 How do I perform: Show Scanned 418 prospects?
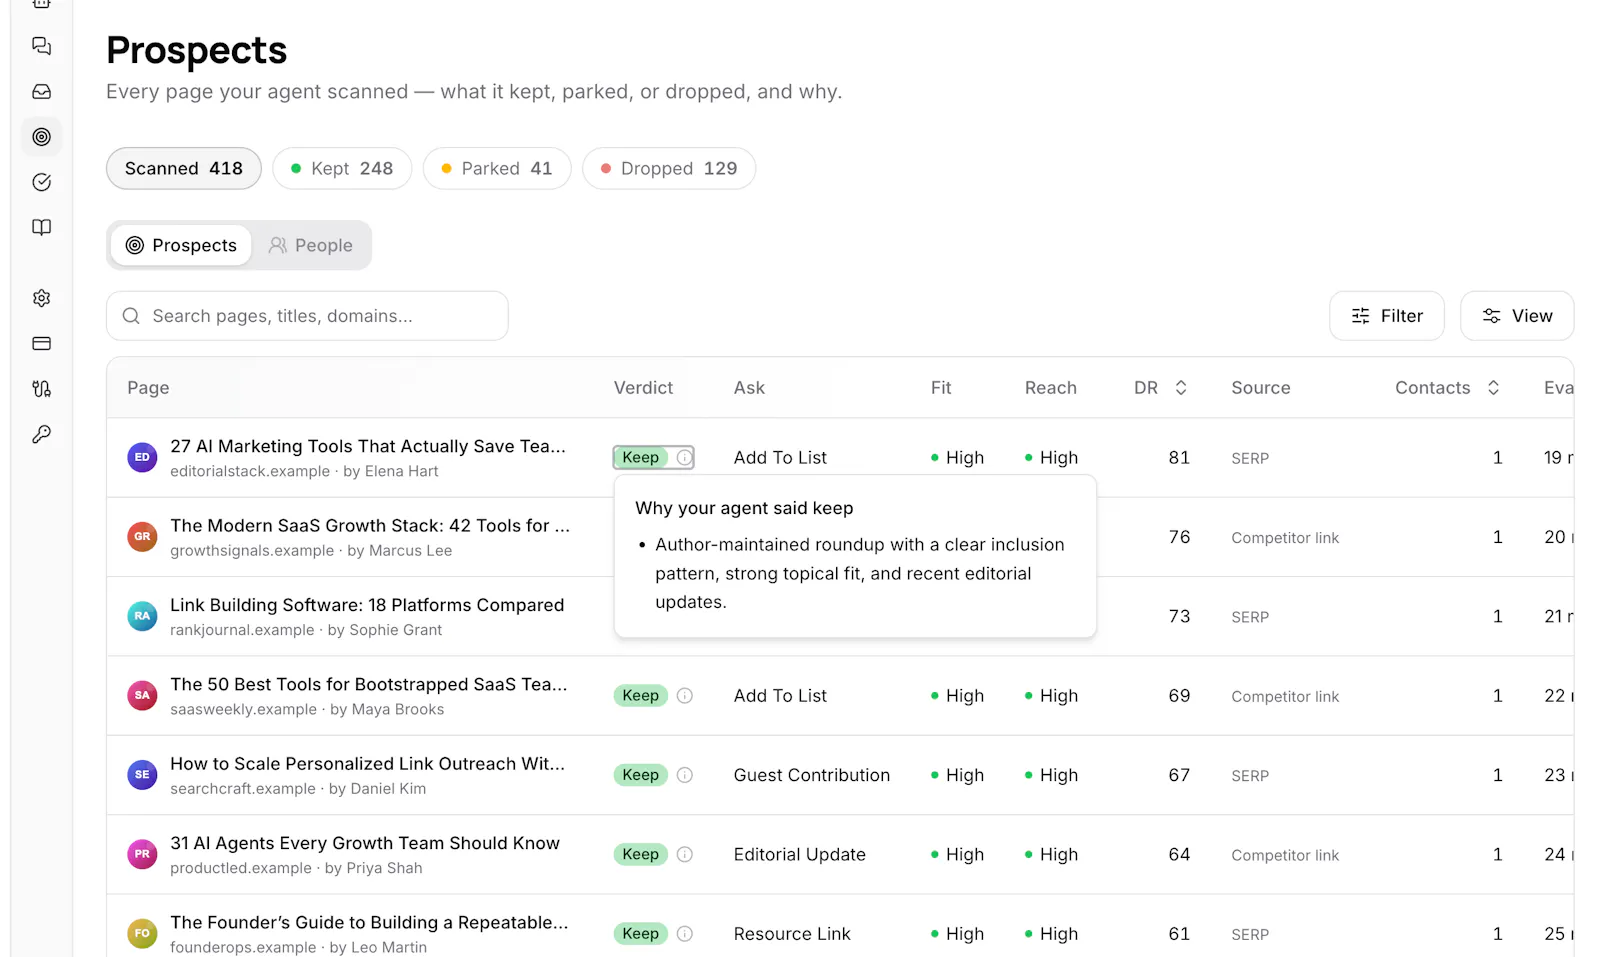point(184,168)
